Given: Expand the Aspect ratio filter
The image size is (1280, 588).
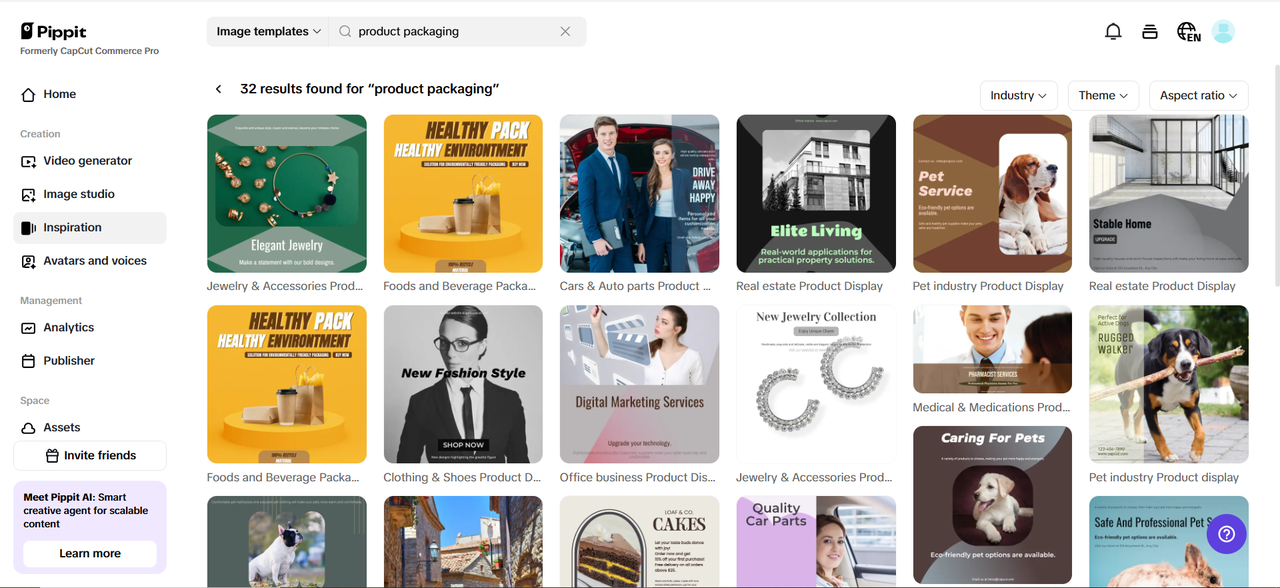Looking at the screenshot, I should 1198,96.
